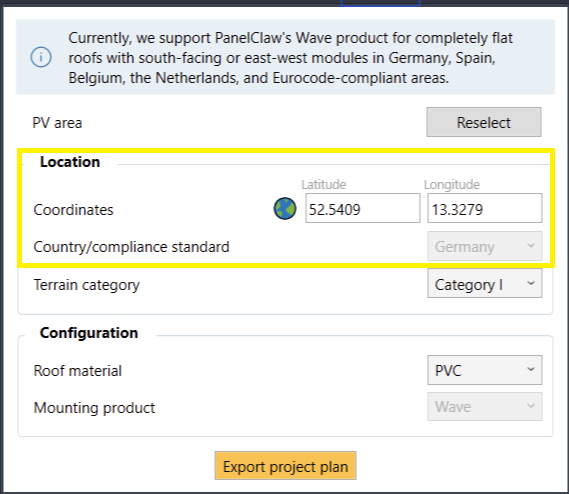Open the Roof material PVC dropdown
The width and height of the screenshot is (569, 494).
pyautogui.click(x=485, y=370)
